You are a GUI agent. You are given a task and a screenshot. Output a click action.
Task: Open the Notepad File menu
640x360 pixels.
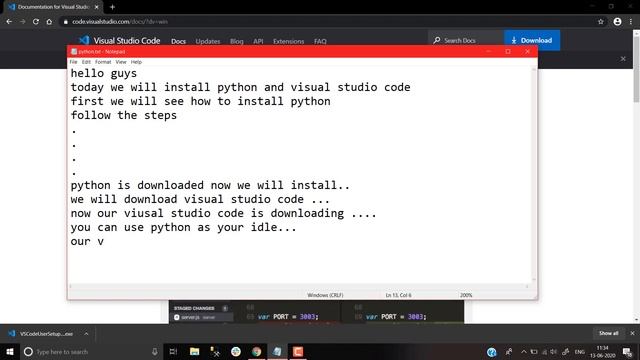point(73,62)
